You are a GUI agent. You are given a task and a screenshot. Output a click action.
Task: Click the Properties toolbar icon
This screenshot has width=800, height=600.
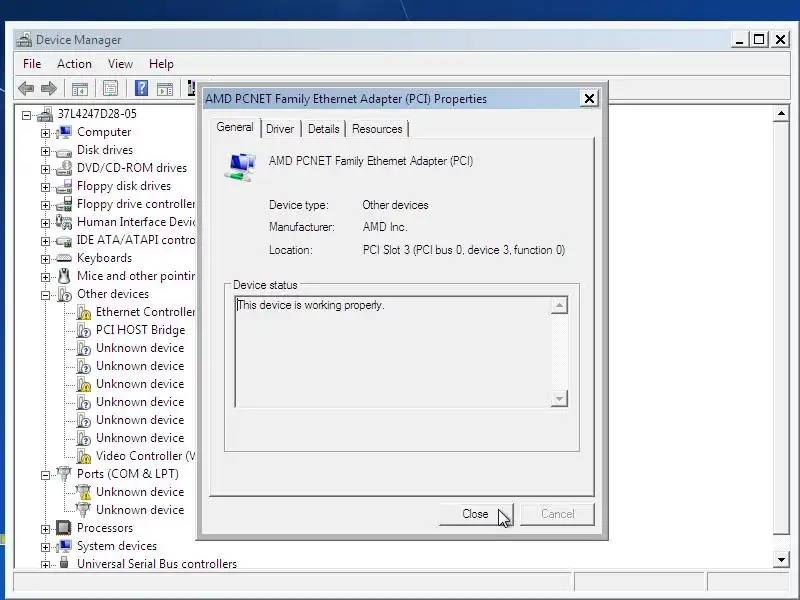click(x=110, y=89)
